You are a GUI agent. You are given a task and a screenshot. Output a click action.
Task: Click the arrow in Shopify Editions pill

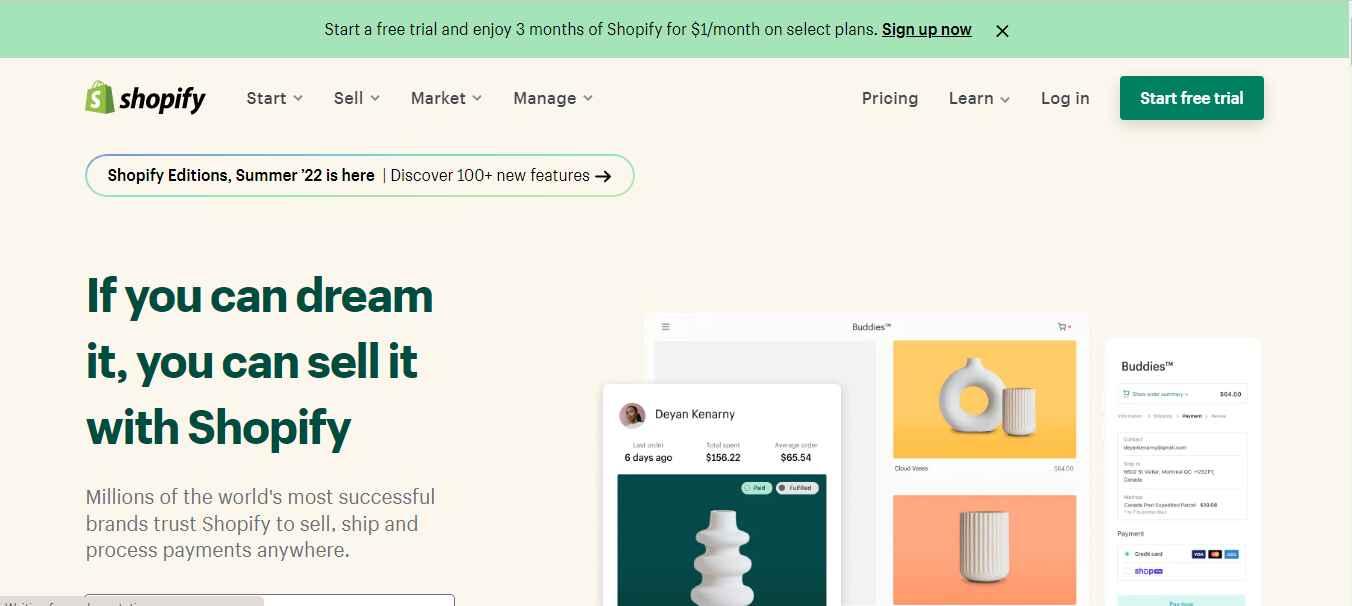[603, 176]
